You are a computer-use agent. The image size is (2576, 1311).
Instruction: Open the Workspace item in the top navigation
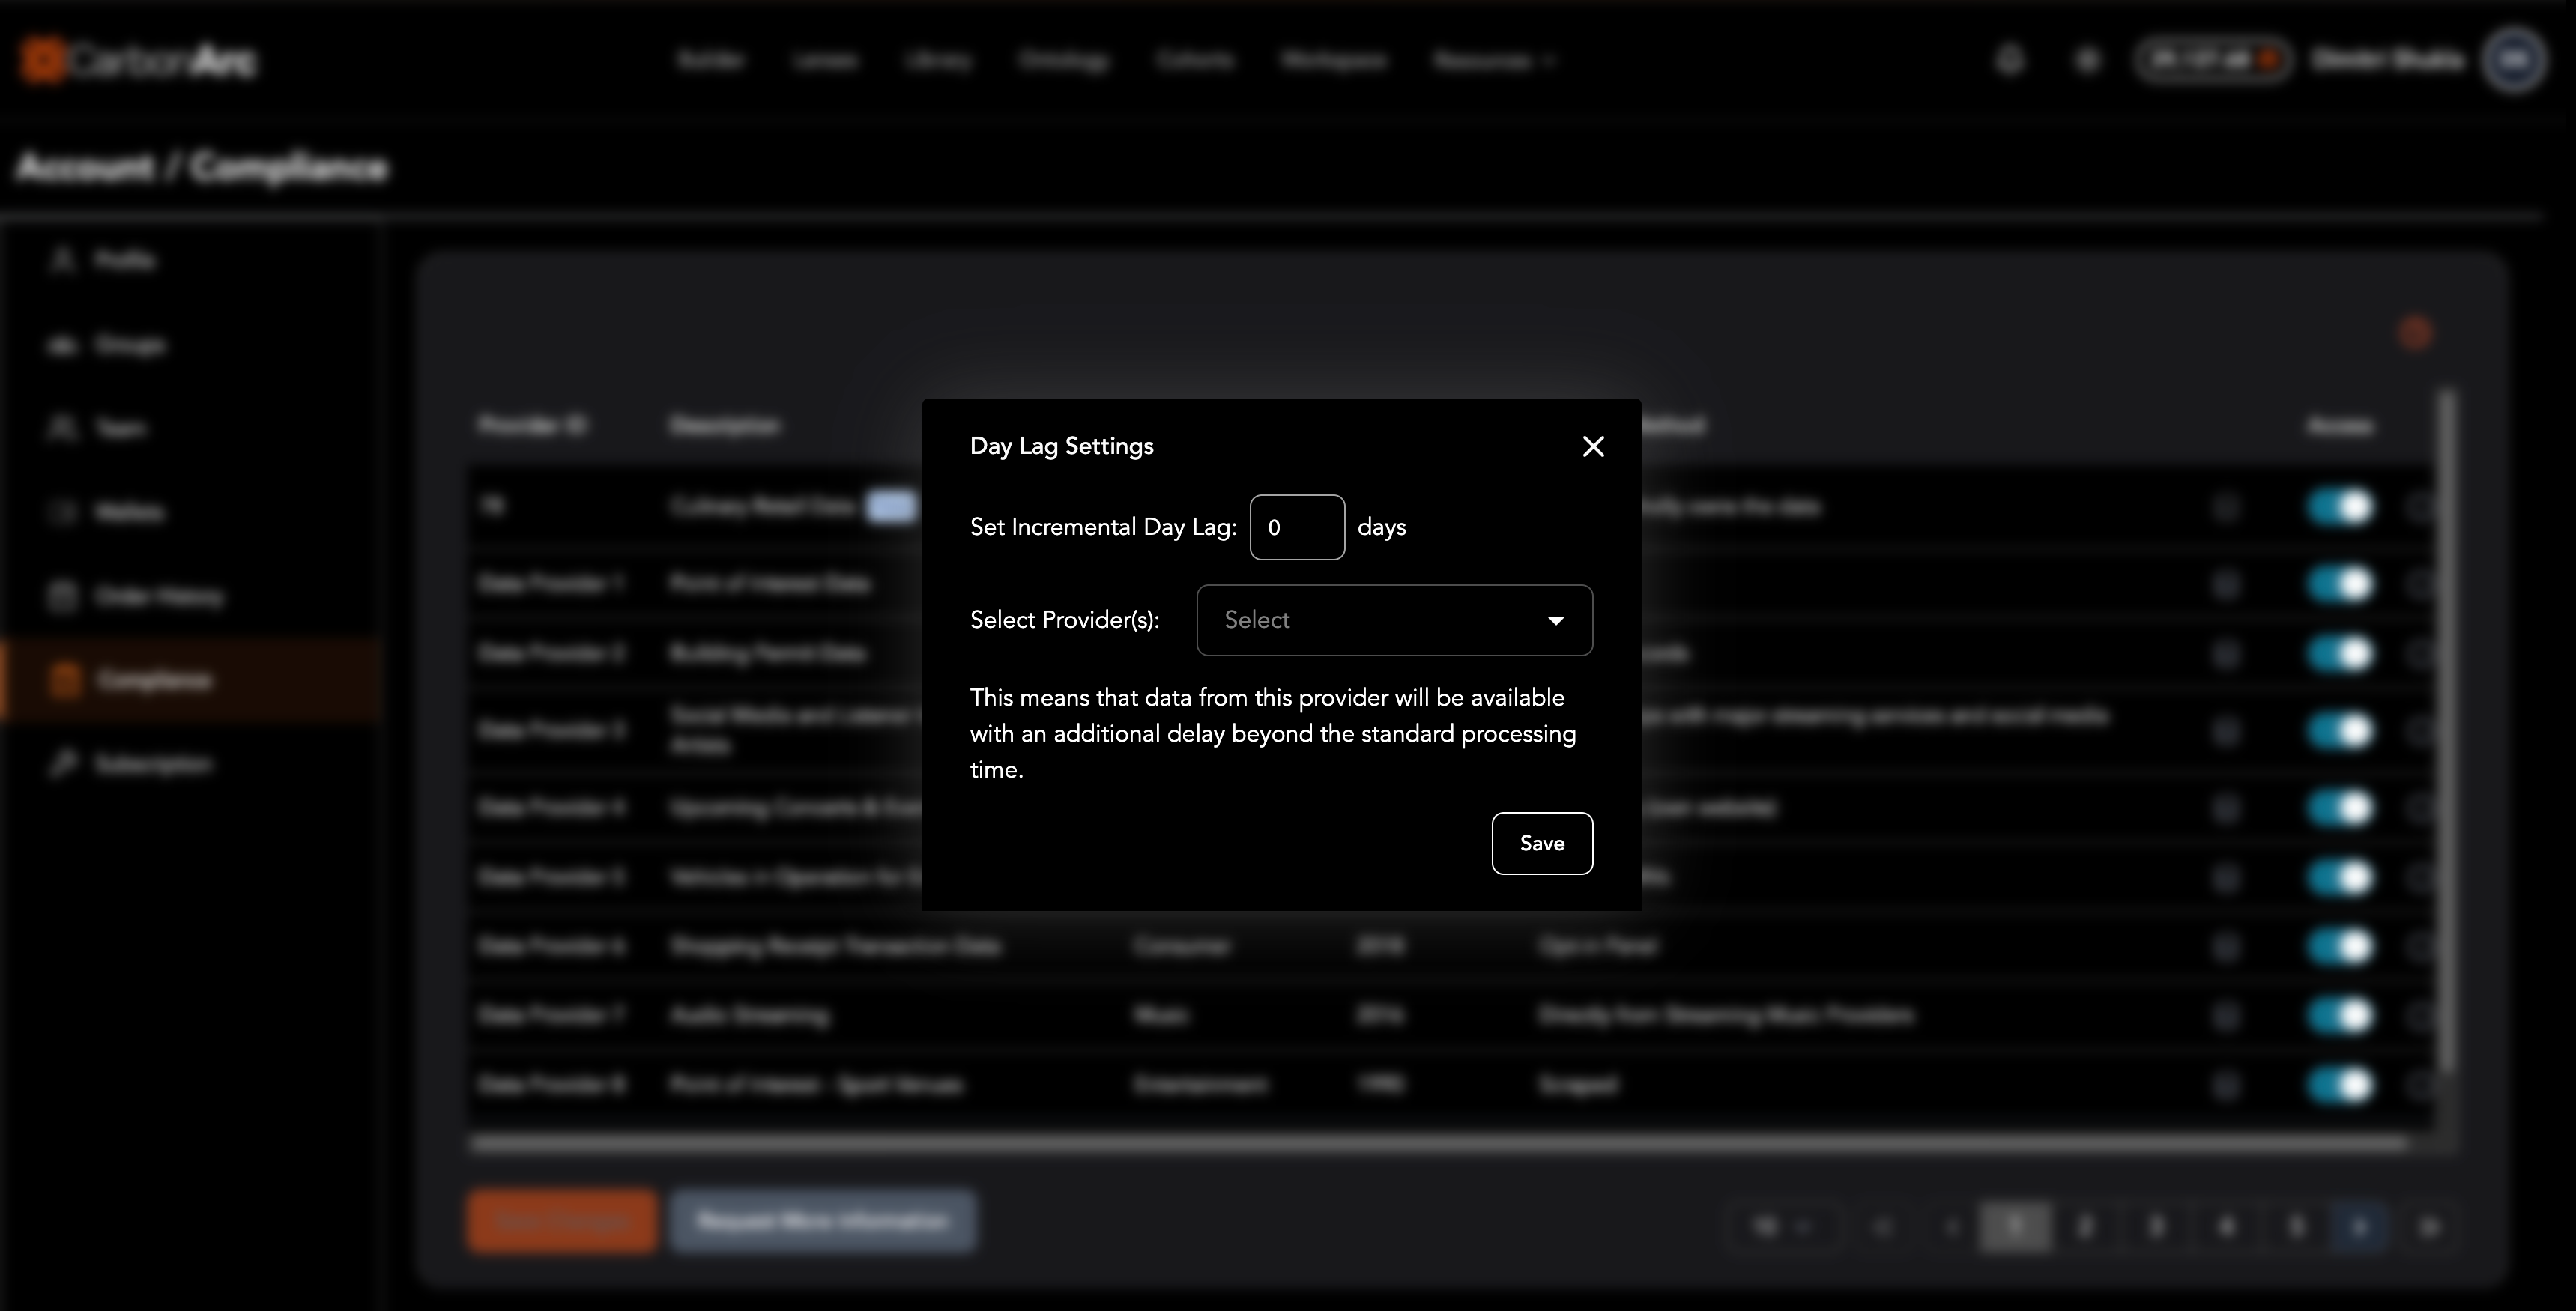point(1333,61)
